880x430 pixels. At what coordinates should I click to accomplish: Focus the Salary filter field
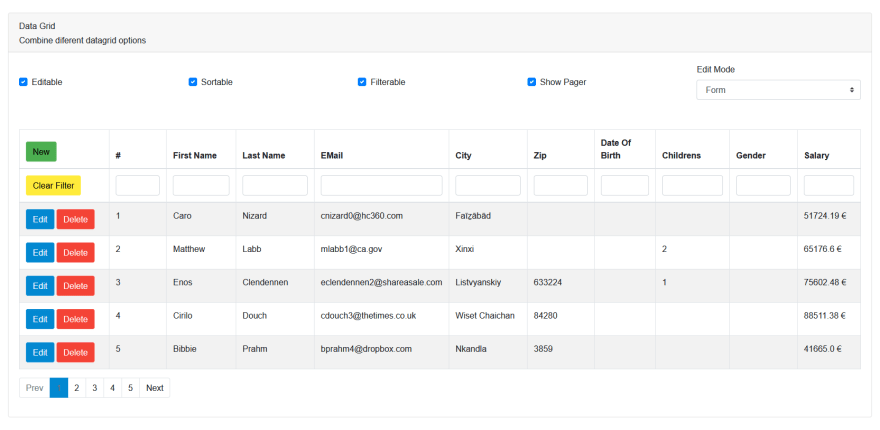pyautogui.click(x=829, y=185)
